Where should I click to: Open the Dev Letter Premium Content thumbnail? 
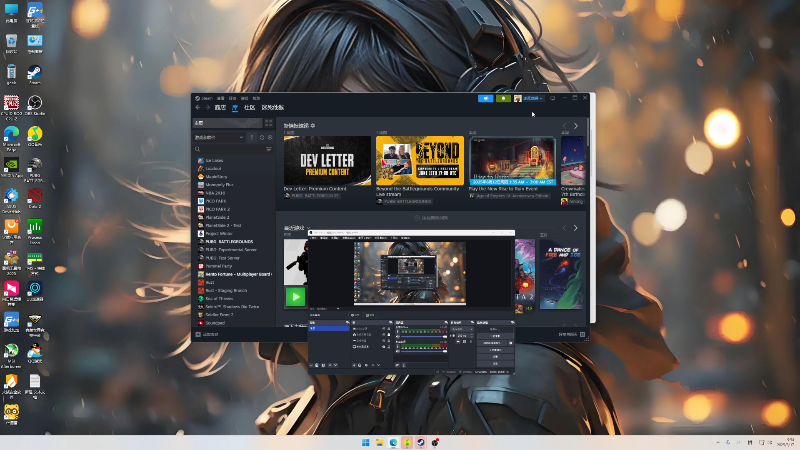(328, 161)
